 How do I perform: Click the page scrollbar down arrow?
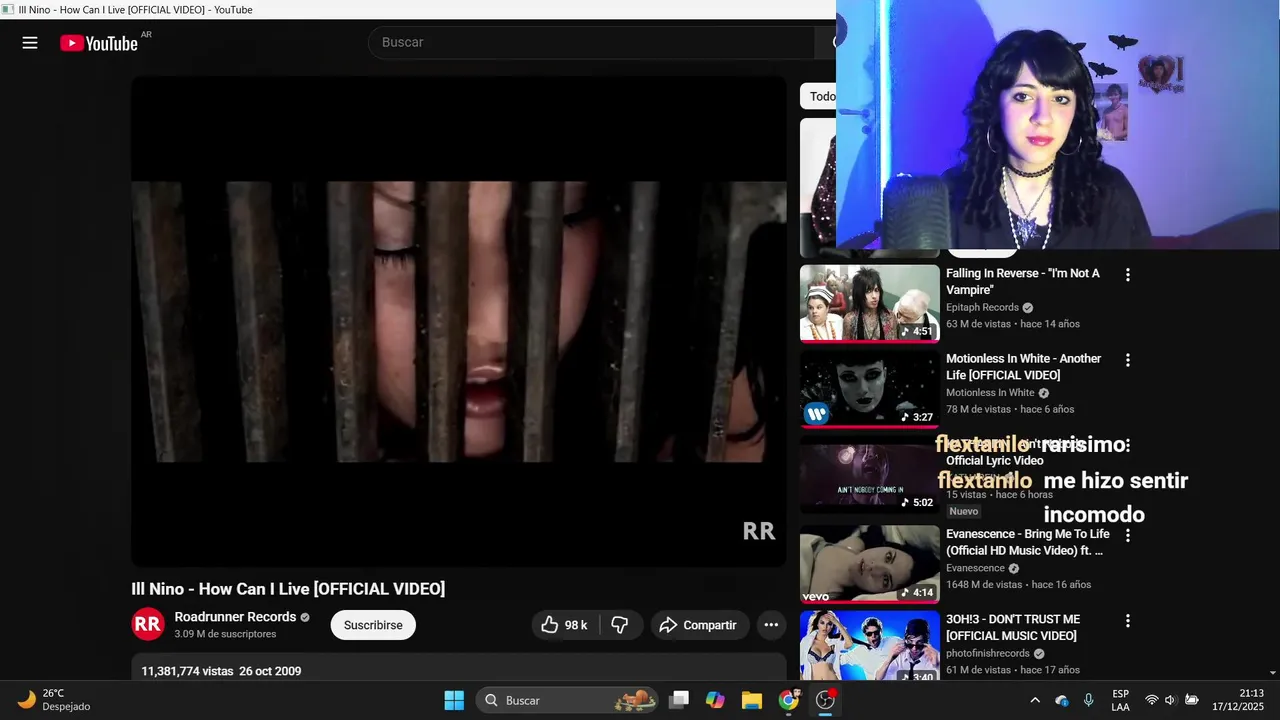point(1273,674)
